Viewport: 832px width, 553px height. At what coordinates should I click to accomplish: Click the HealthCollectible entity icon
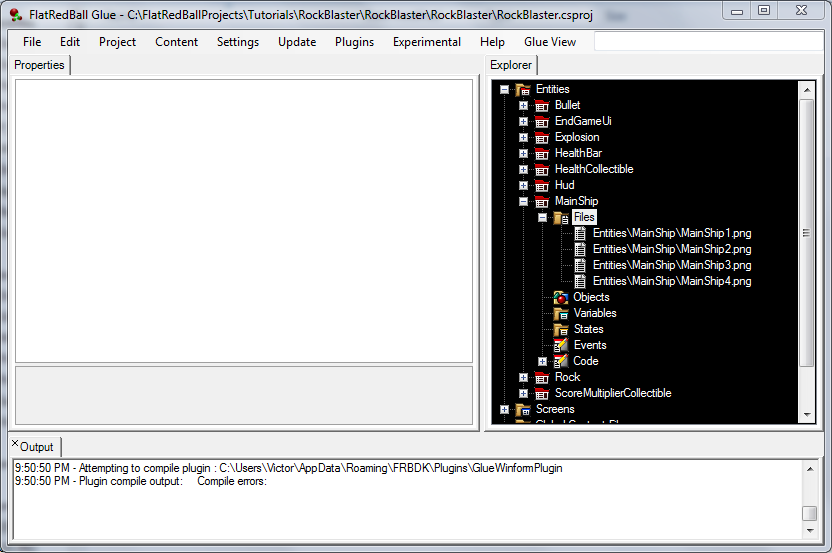[x=542, y=169]
